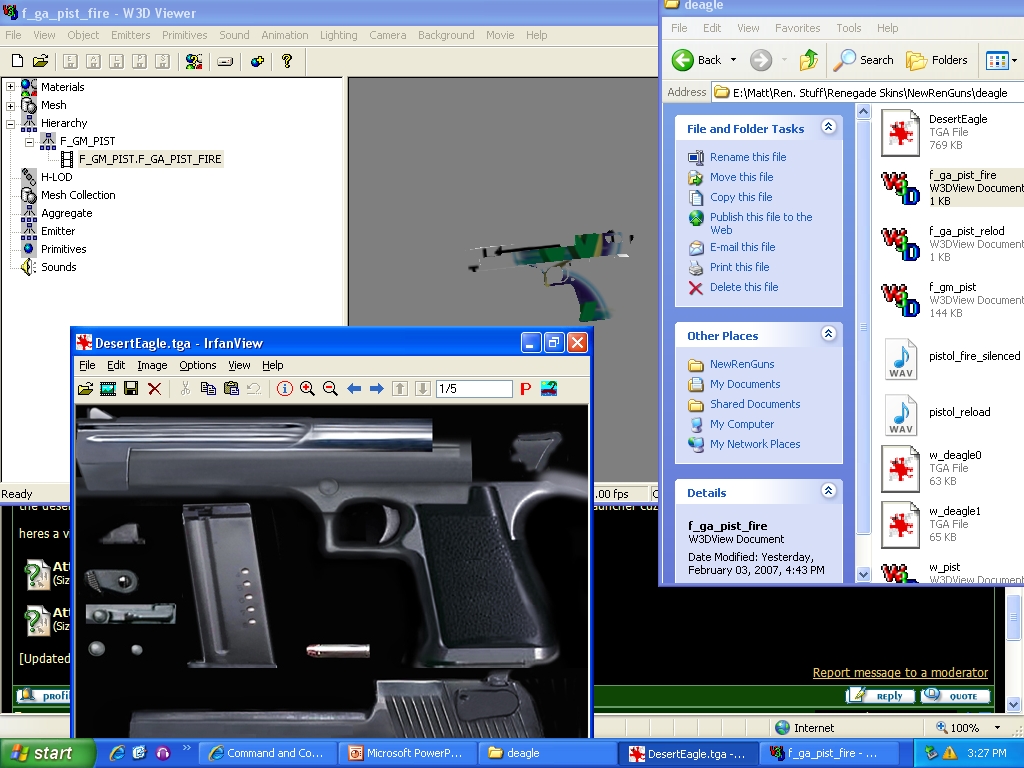Click the New document icon in W3D Viewer
Image resolution: width=1024 pixels, height=768 pixels.
[x=15, y=61]
